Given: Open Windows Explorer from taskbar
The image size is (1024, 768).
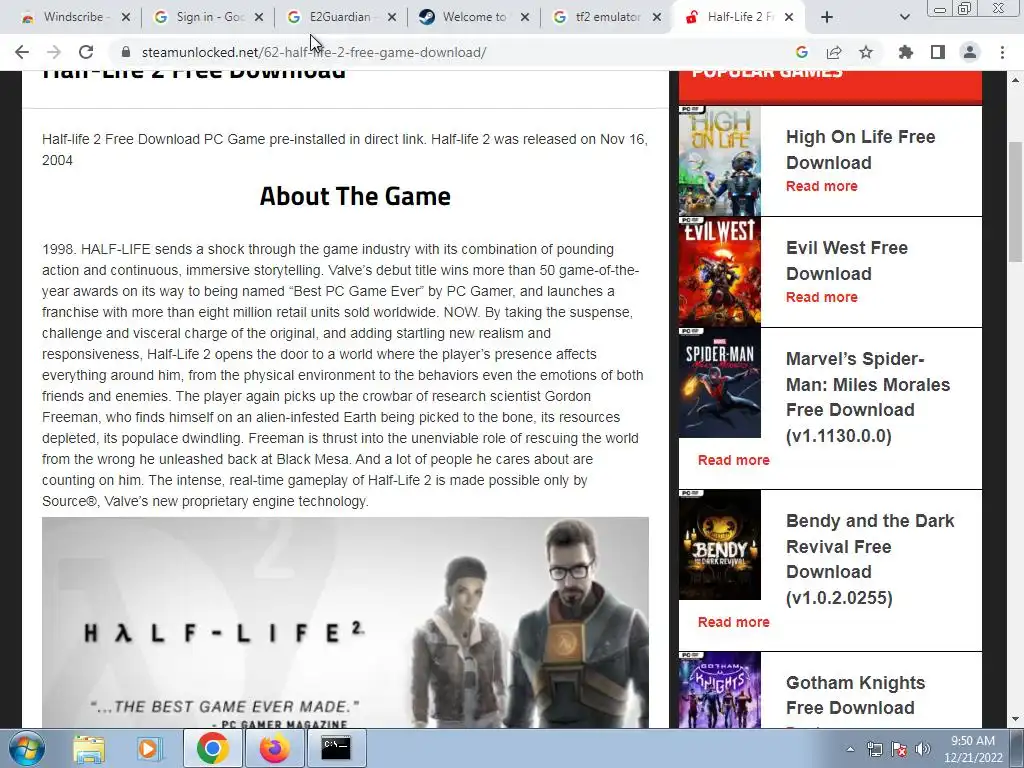Looking at the screenshot, I should coord(89,748).
